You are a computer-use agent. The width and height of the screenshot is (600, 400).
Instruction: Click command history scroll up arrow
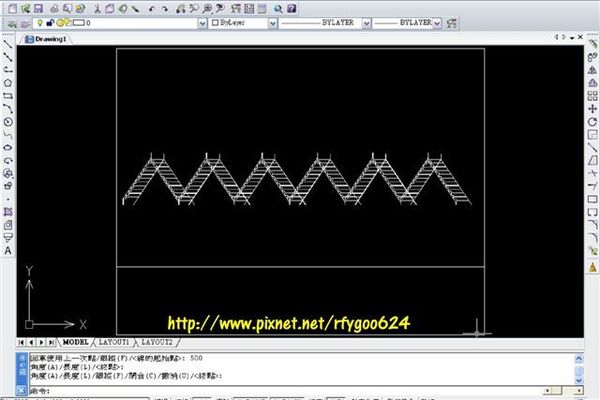[579, 358]
